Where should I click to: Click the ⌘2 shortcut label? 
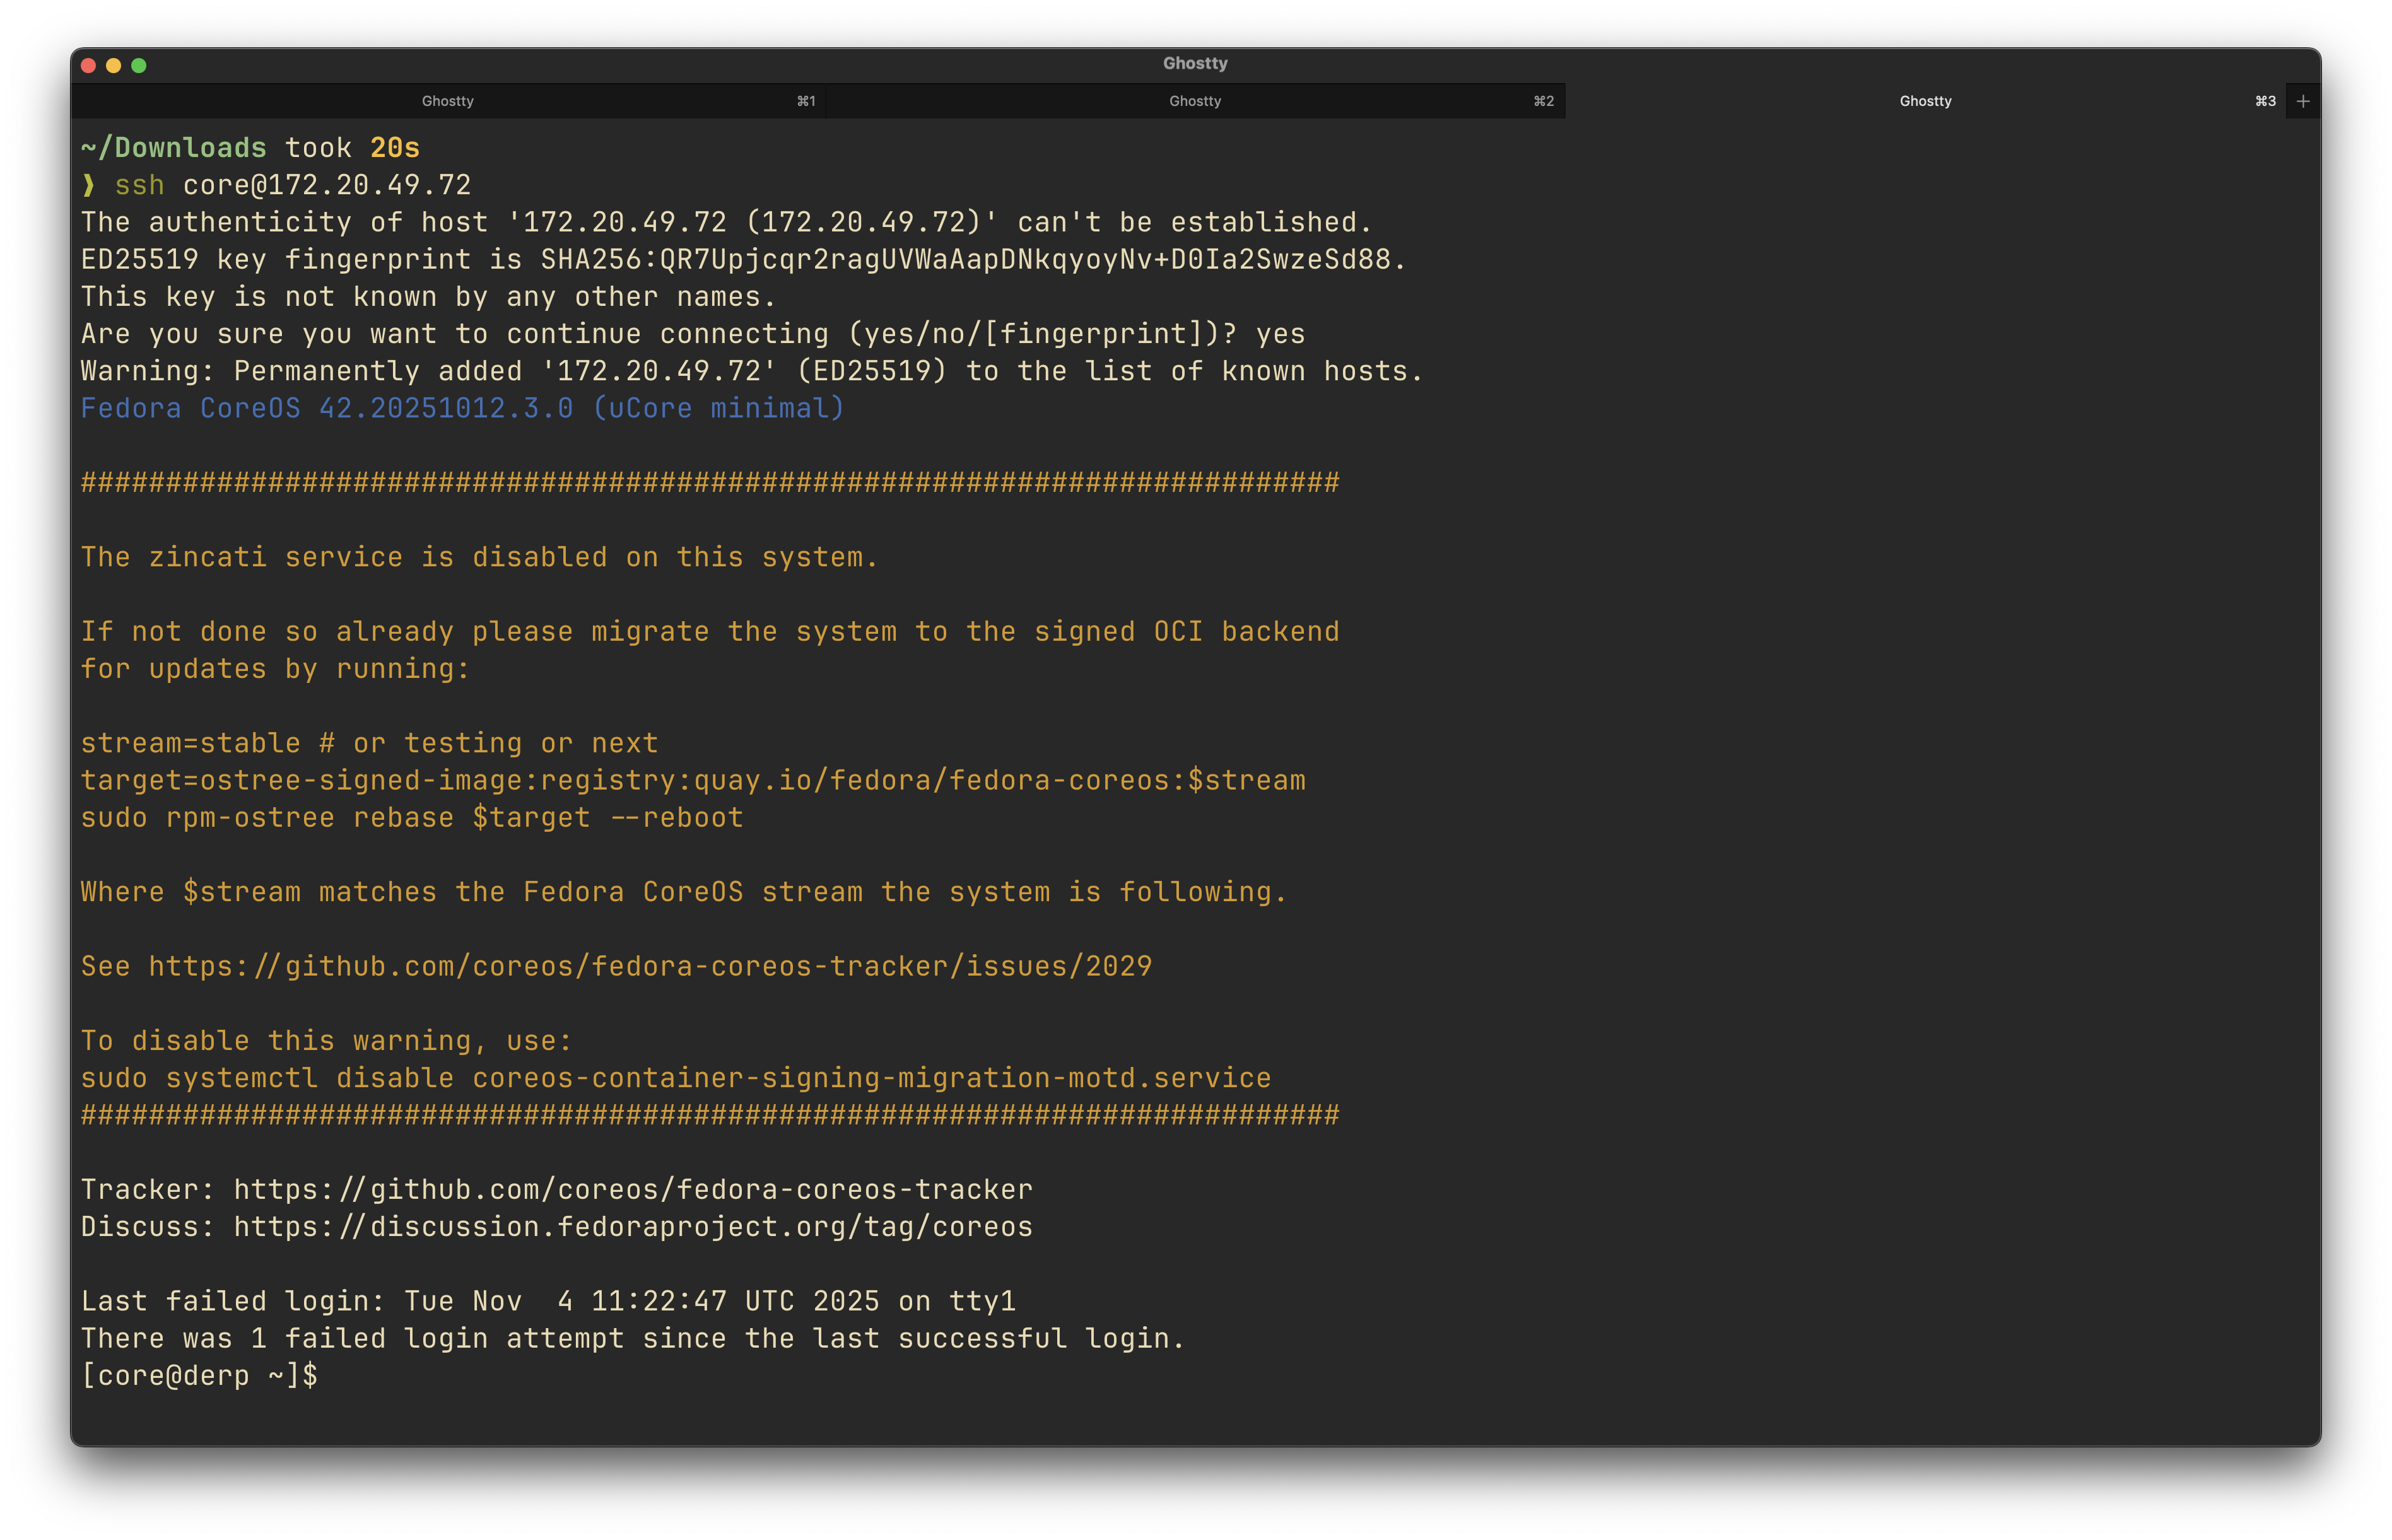(x=1543, y=101)
